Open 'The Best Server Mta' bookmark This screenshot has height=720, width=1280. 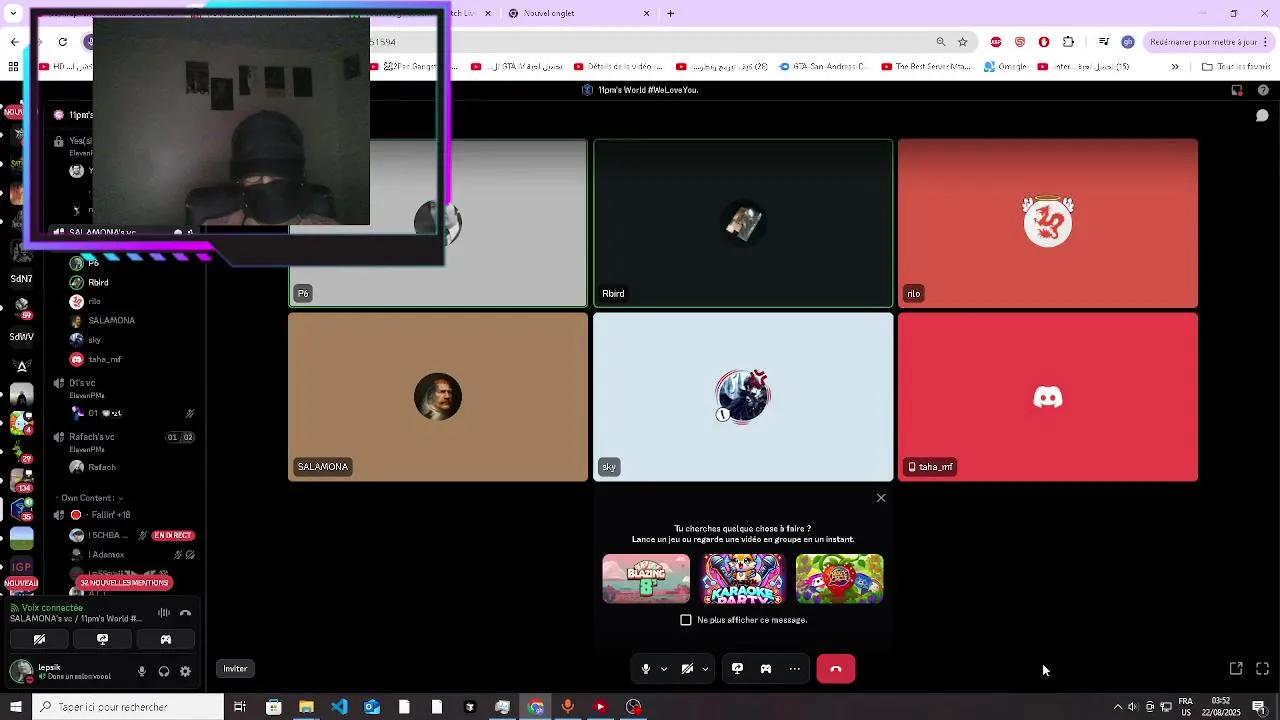click(925, 67)
